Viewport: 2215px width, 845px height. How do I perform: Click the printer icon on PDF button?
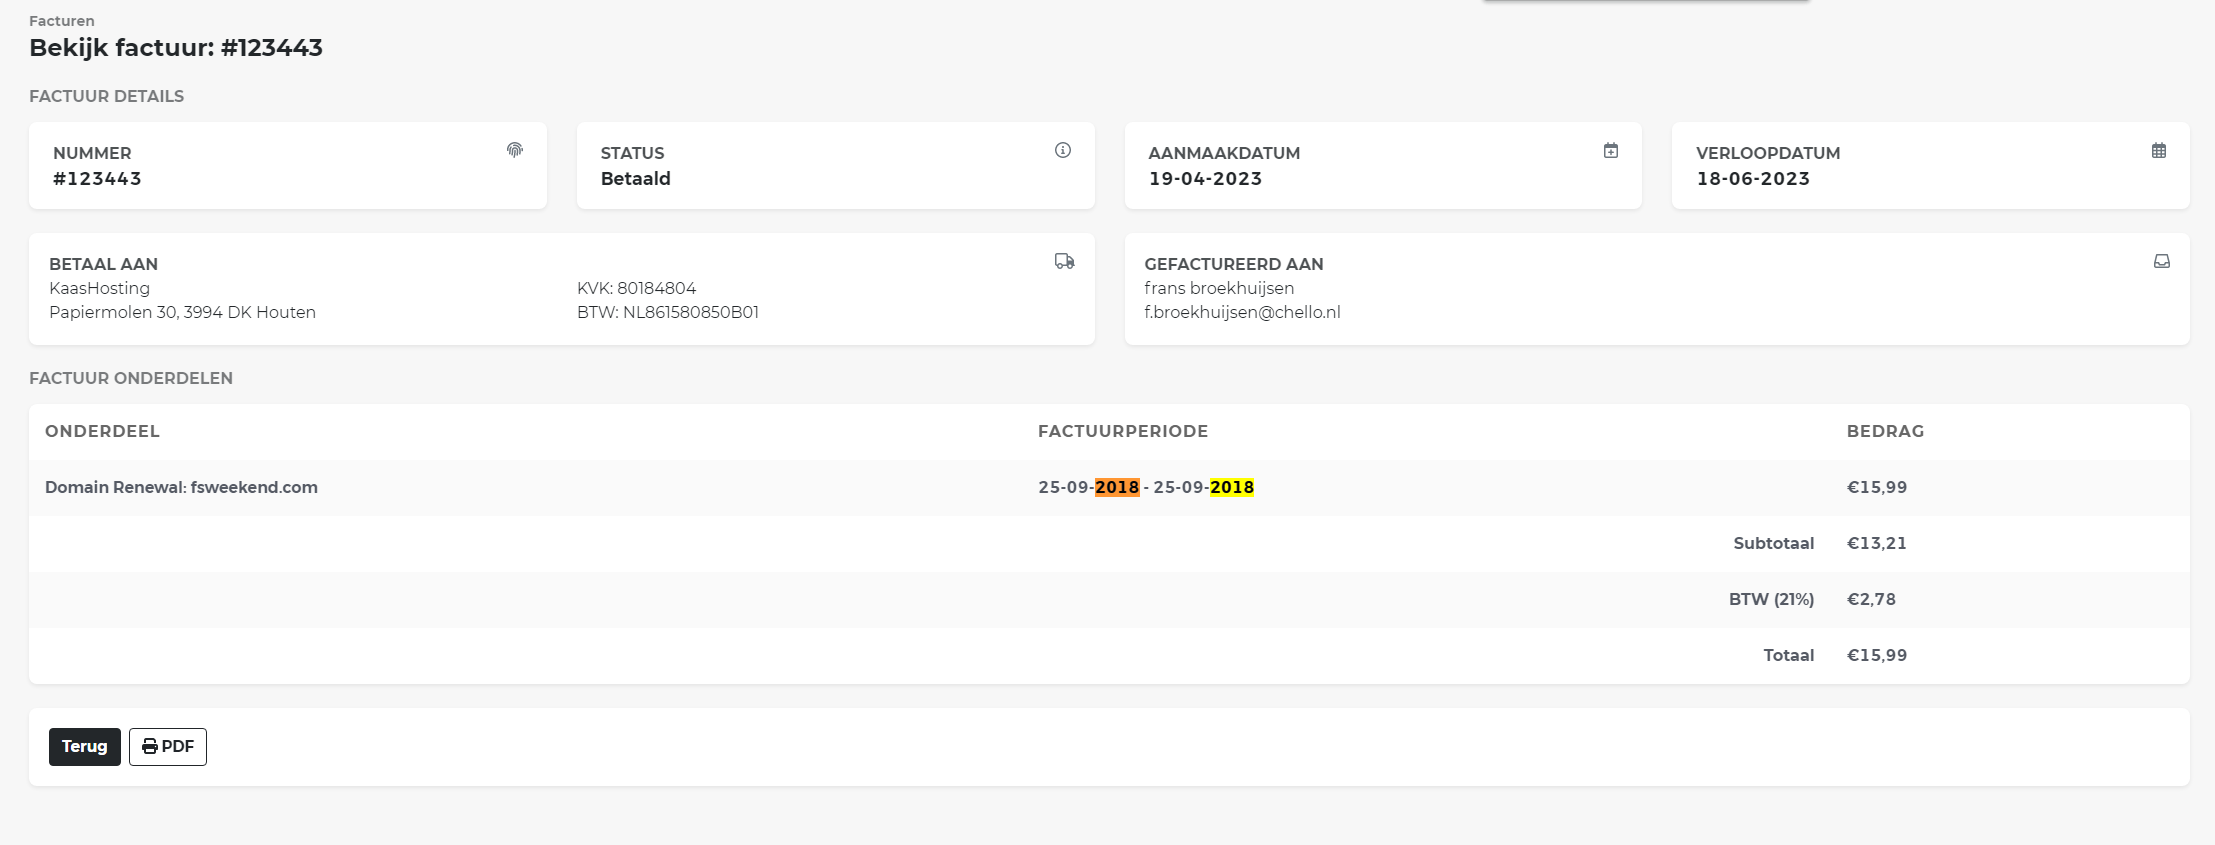150,747
